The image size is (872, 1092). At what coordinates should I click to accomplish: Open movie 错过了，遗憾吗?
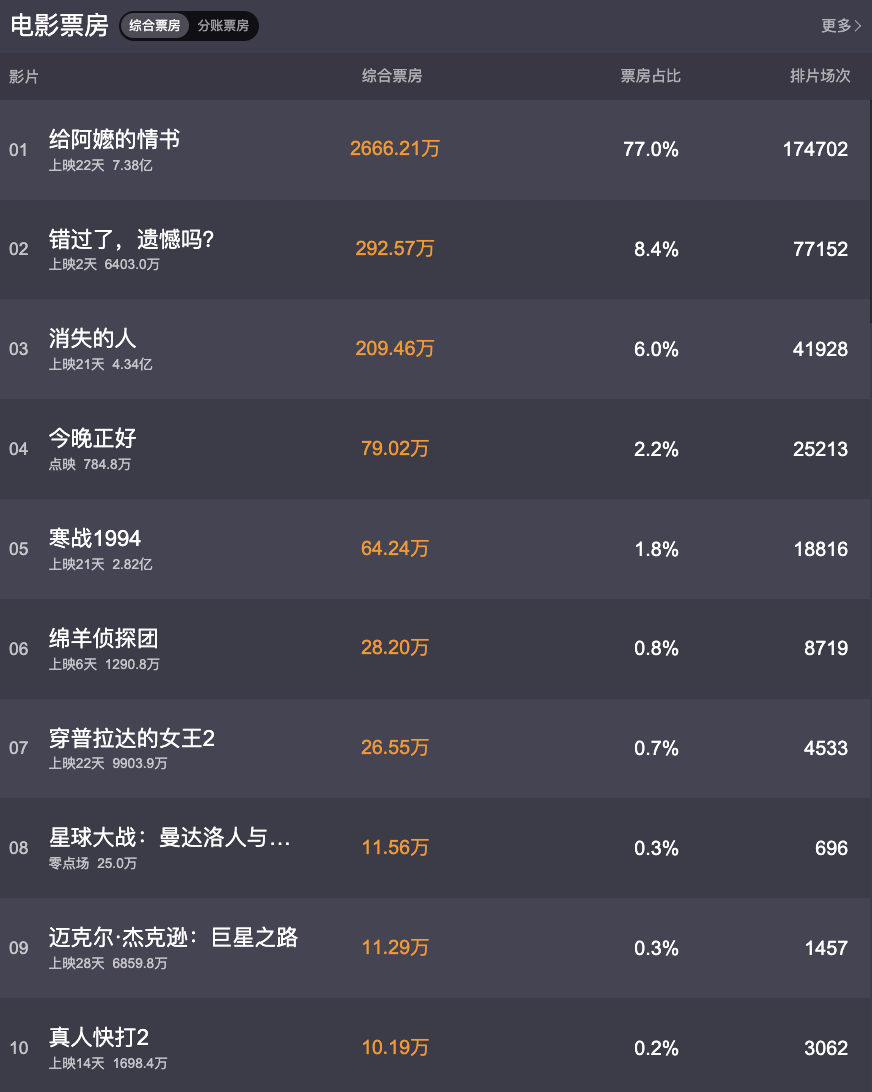pyautogui.click(x=131, y=240)
